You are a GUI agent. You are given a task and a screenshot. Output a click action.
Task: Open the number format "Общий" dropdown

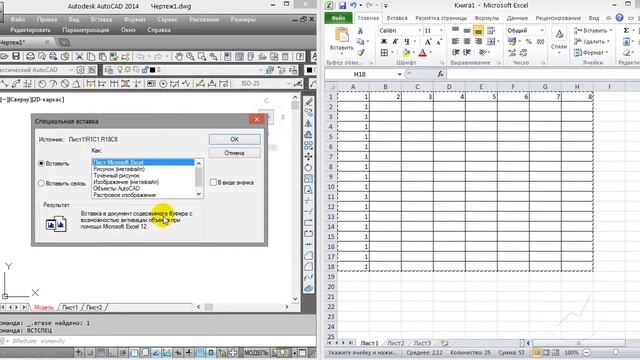[542, 31]
